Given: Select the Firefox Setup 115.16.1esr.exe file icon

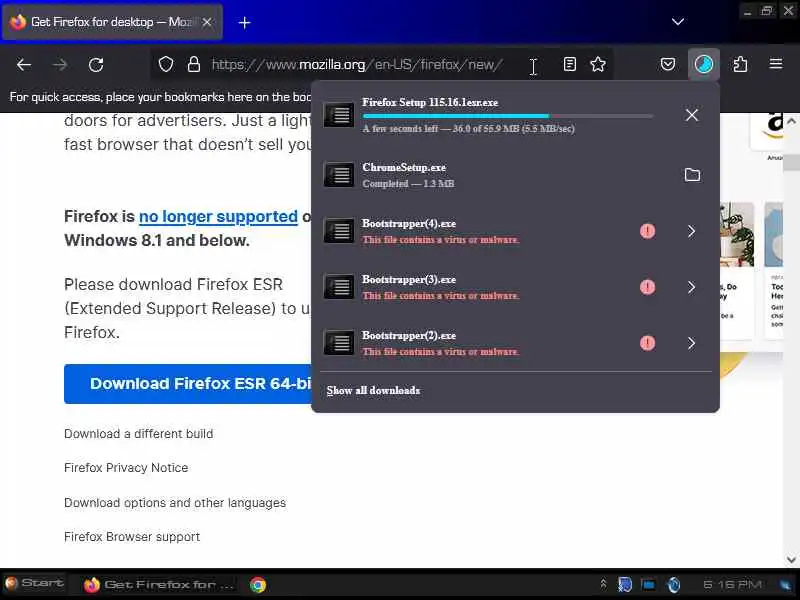Looking at the screenshot, I should [x=339, y=115].
